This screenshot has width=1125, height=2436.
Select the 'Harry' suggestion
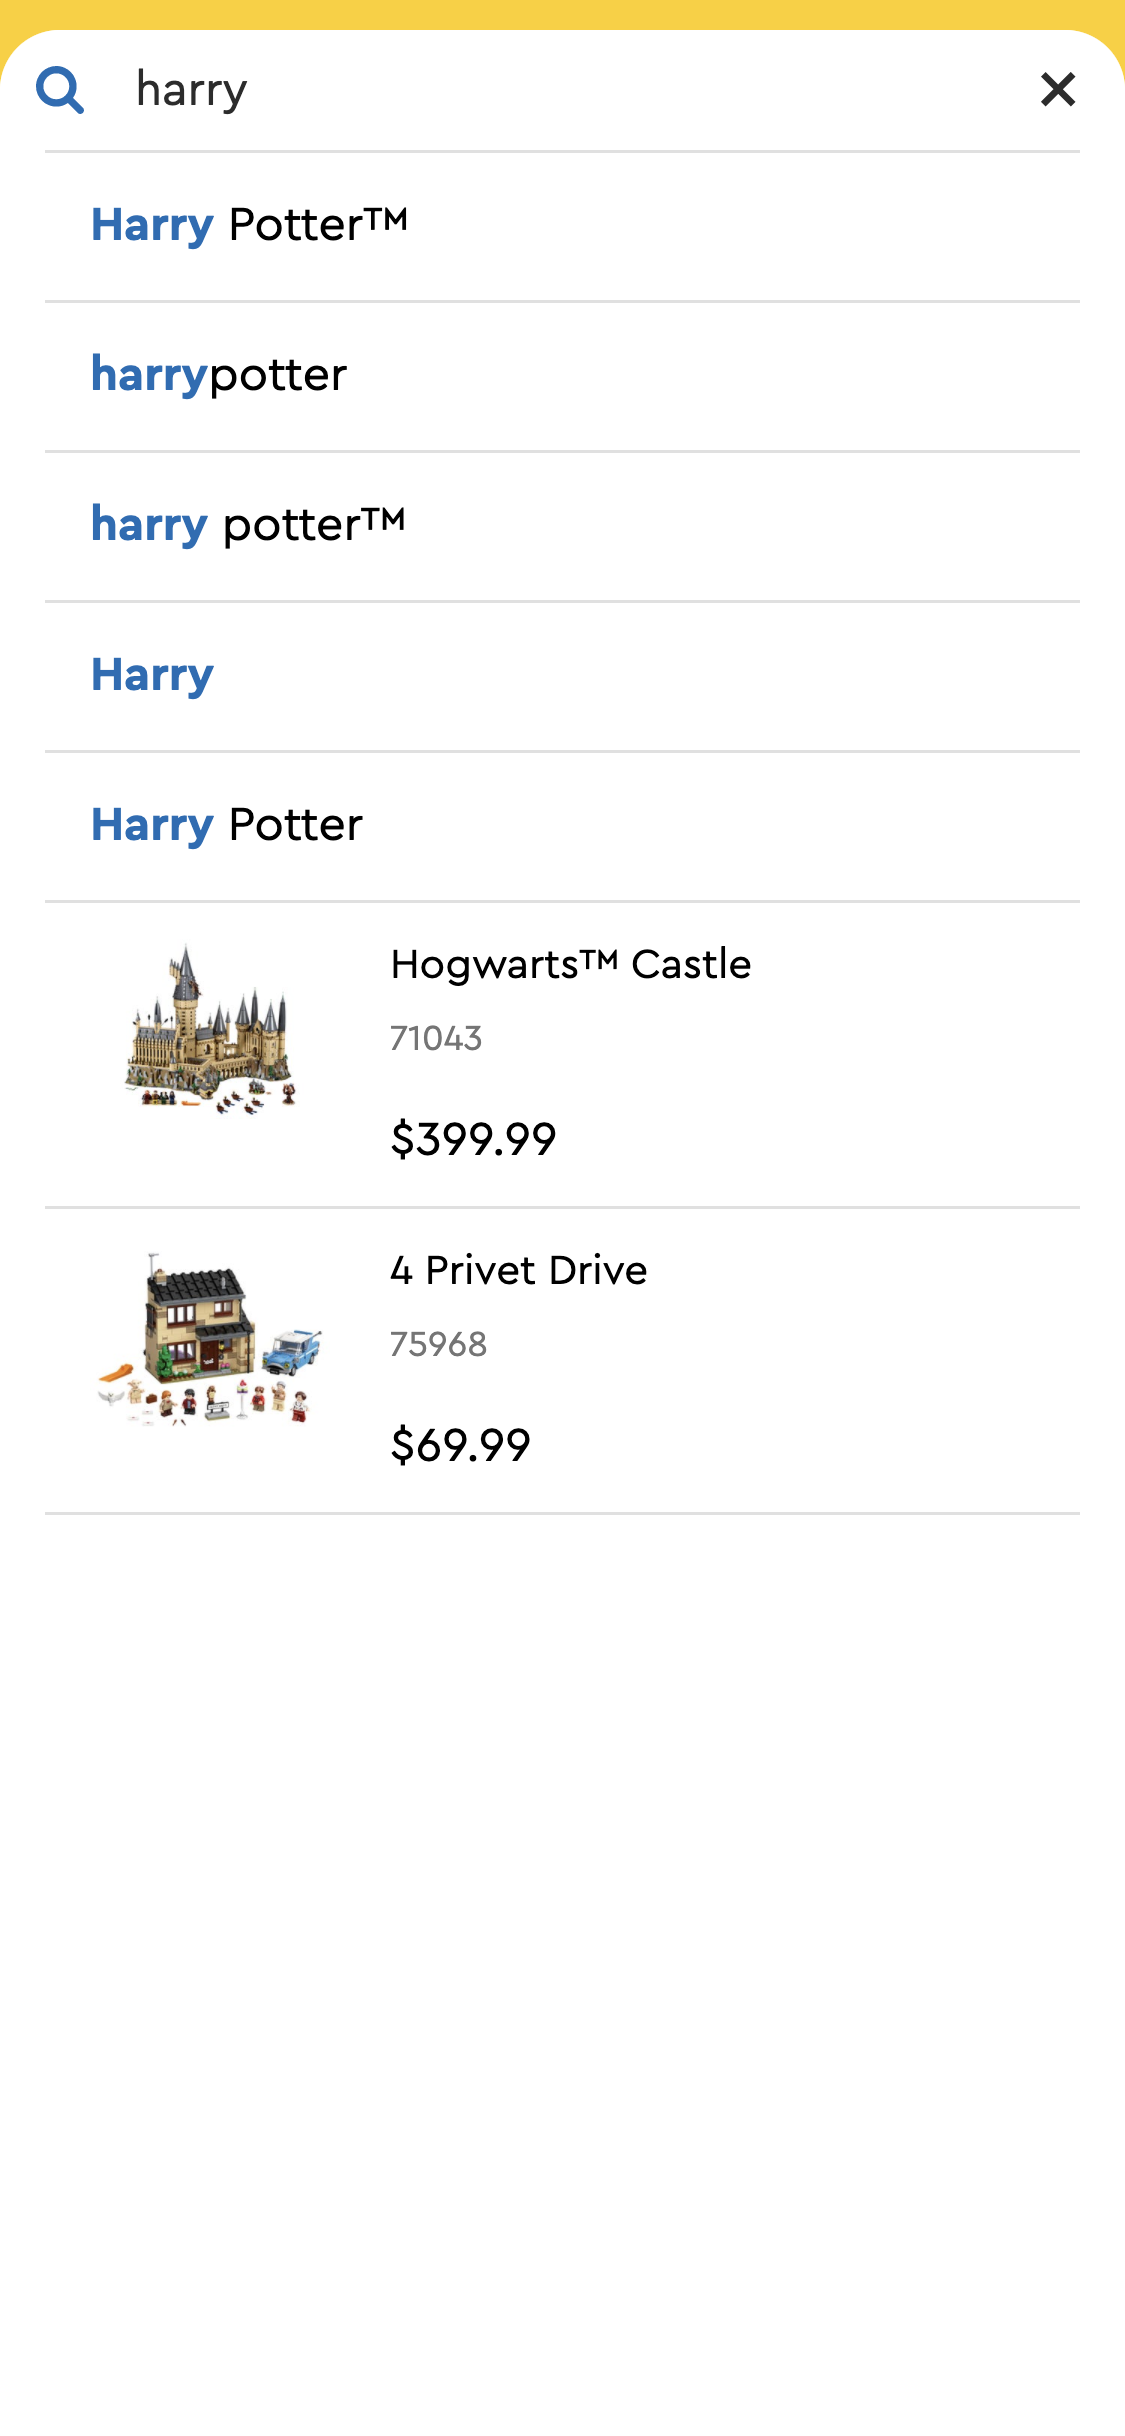151,674
